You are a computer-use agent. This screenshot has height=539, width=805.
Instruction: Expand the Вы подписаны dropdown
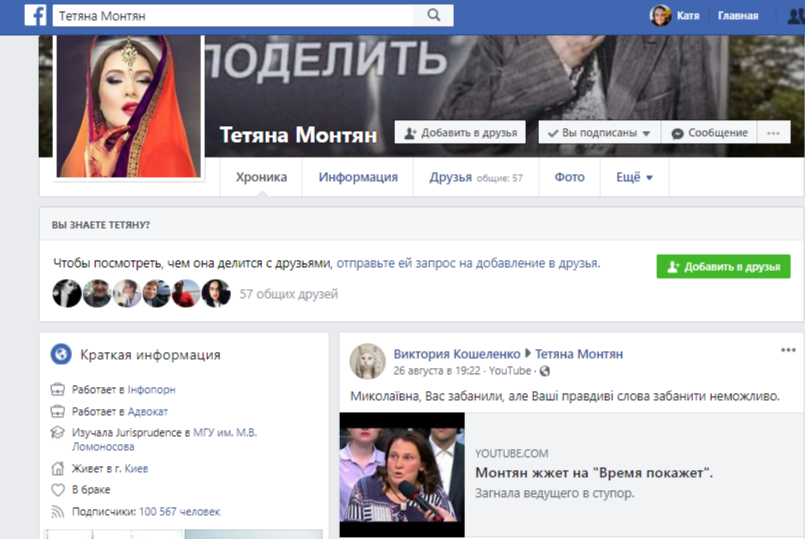[x=598, y=133]
